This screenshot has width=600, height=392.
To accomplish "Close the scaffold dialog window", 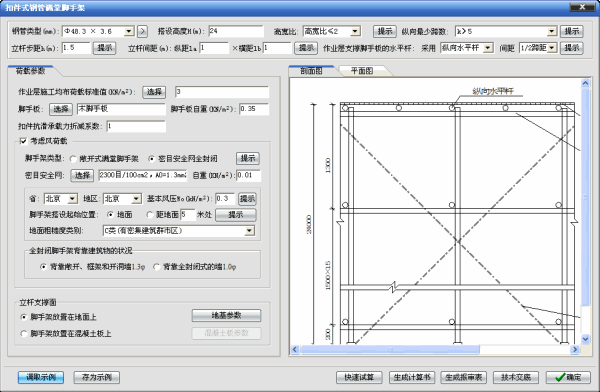I will [x=582, y=7].
